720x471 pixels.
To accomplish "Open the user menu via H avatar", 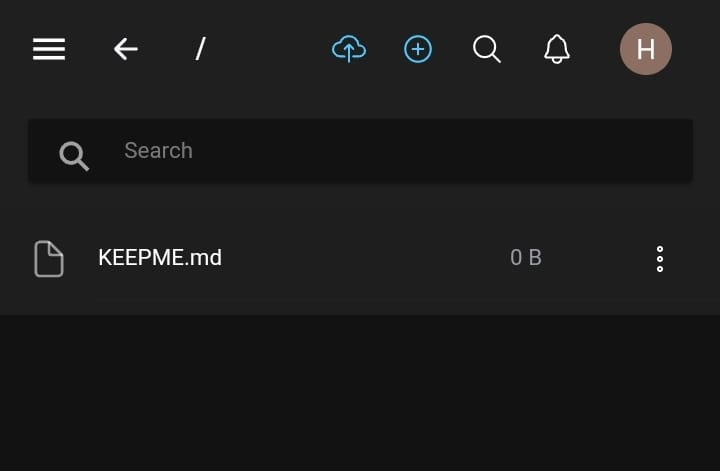I will pyautogui.click(x=646, y=49).
